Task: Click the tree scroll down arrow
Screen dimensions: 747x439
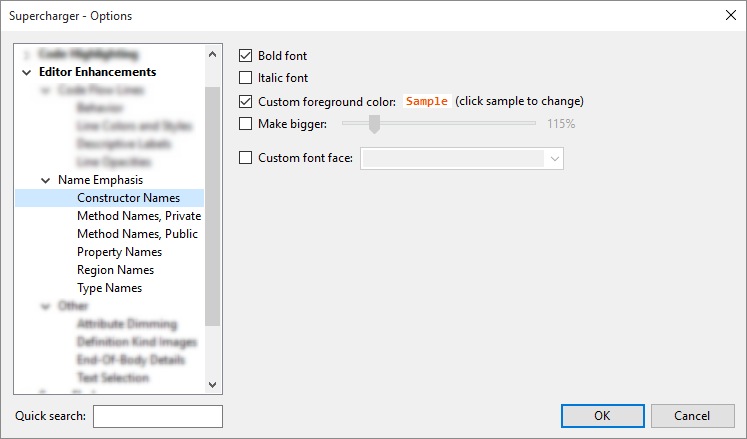Action: pos(212,385)
